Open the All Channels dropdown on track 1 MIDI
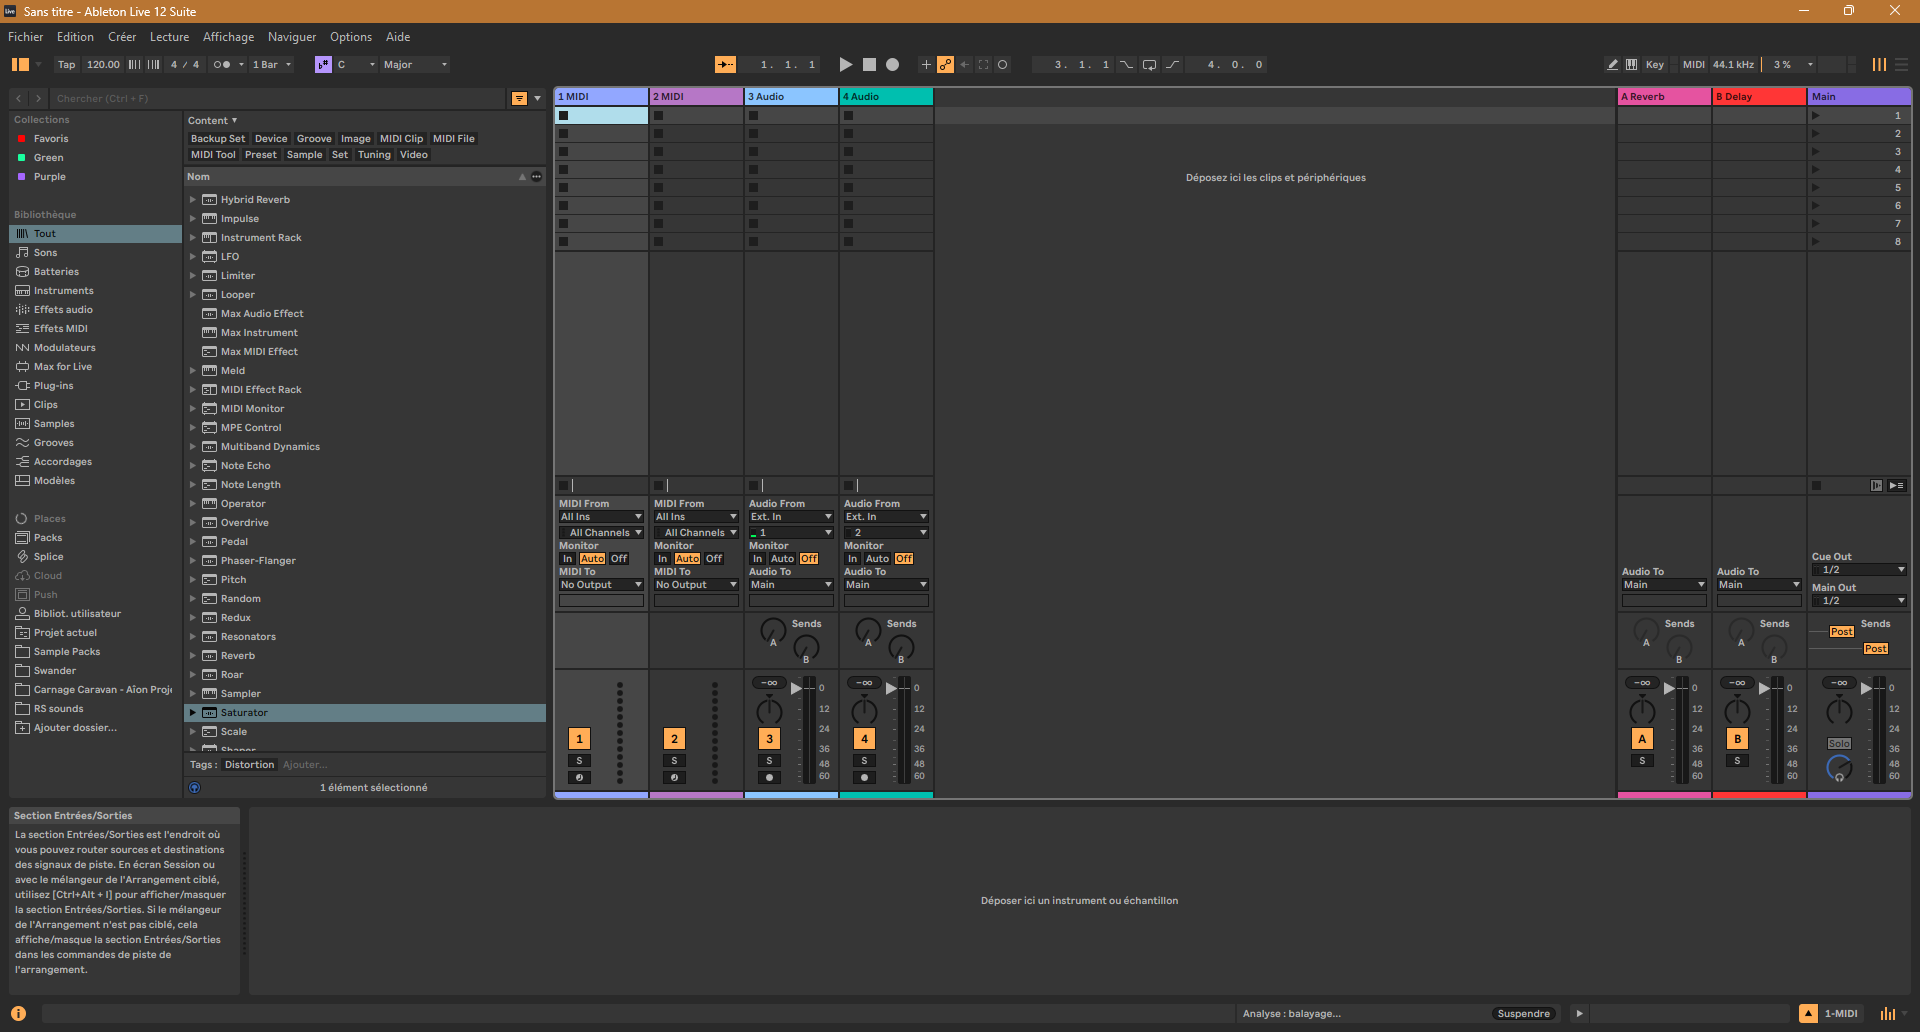Image resolution: width=1920 pixels, height=1032 pixels. pyautogui.click(x=601, y=533)
